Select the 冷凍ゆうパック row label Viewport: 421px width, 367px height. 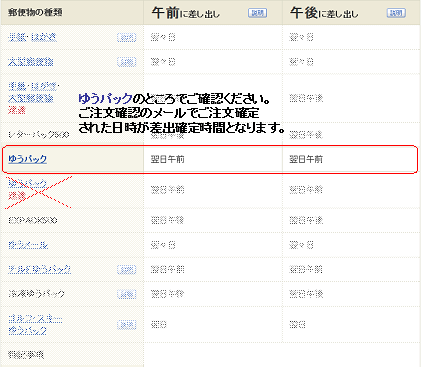[x=36, y=294]
